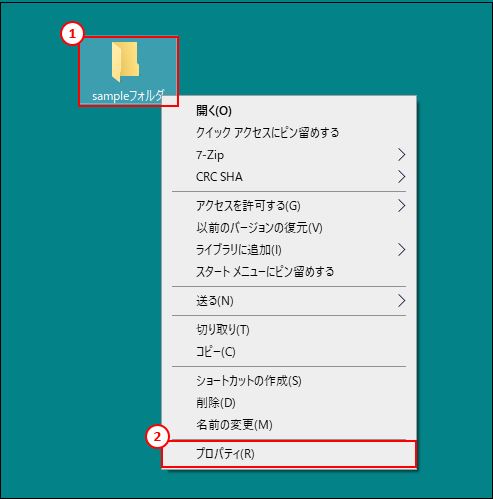Open the 7-Zip submenu item
Image resolution: width=493 pixels, height=499 pixels.
point(289,155)
